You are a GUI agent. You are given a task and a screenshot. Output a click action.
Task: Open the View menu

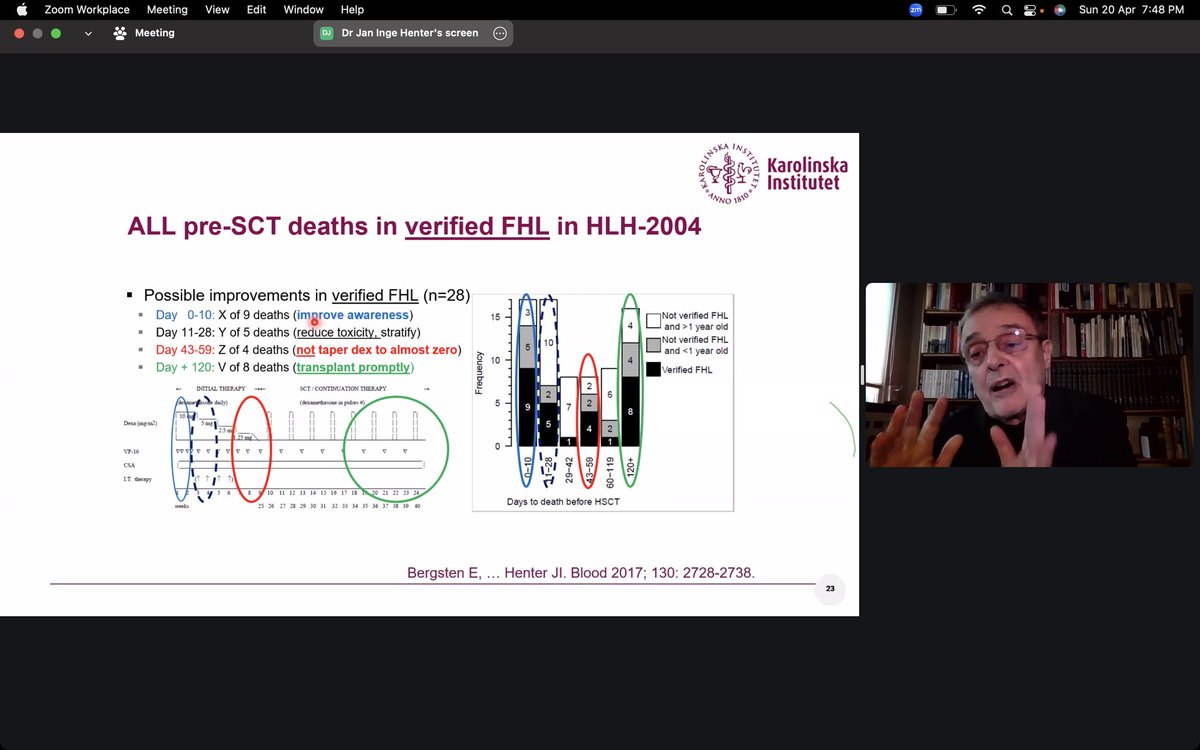coord(217,9)
